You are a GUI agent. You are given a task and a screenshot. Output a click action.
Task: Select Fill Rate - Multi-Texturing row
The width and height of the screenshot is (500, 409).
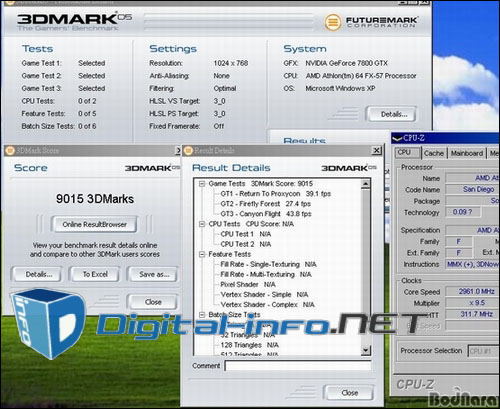pos(266,274)
